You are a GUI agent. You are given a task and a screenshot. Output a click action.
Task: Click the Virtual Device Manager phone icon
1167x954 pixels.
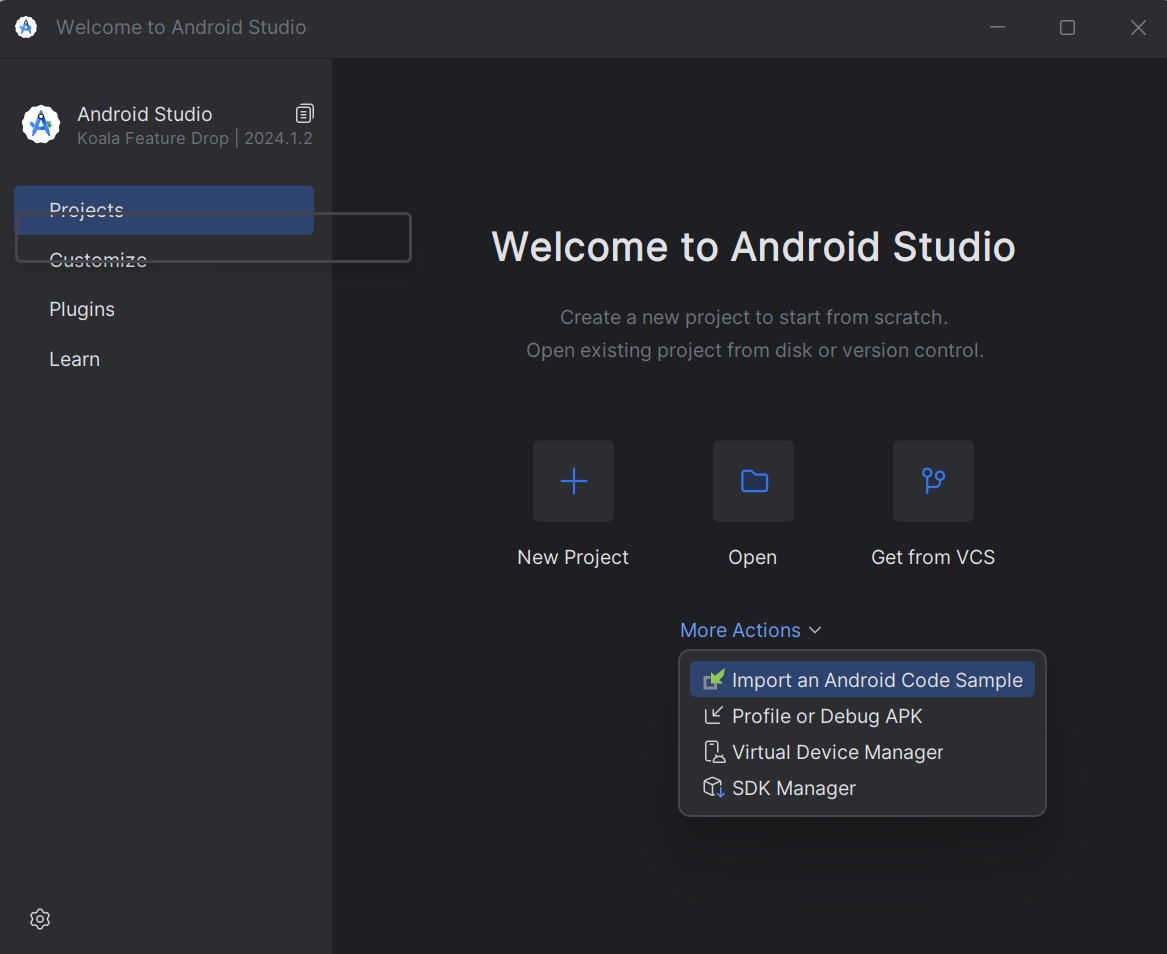[x=713, y=751]
